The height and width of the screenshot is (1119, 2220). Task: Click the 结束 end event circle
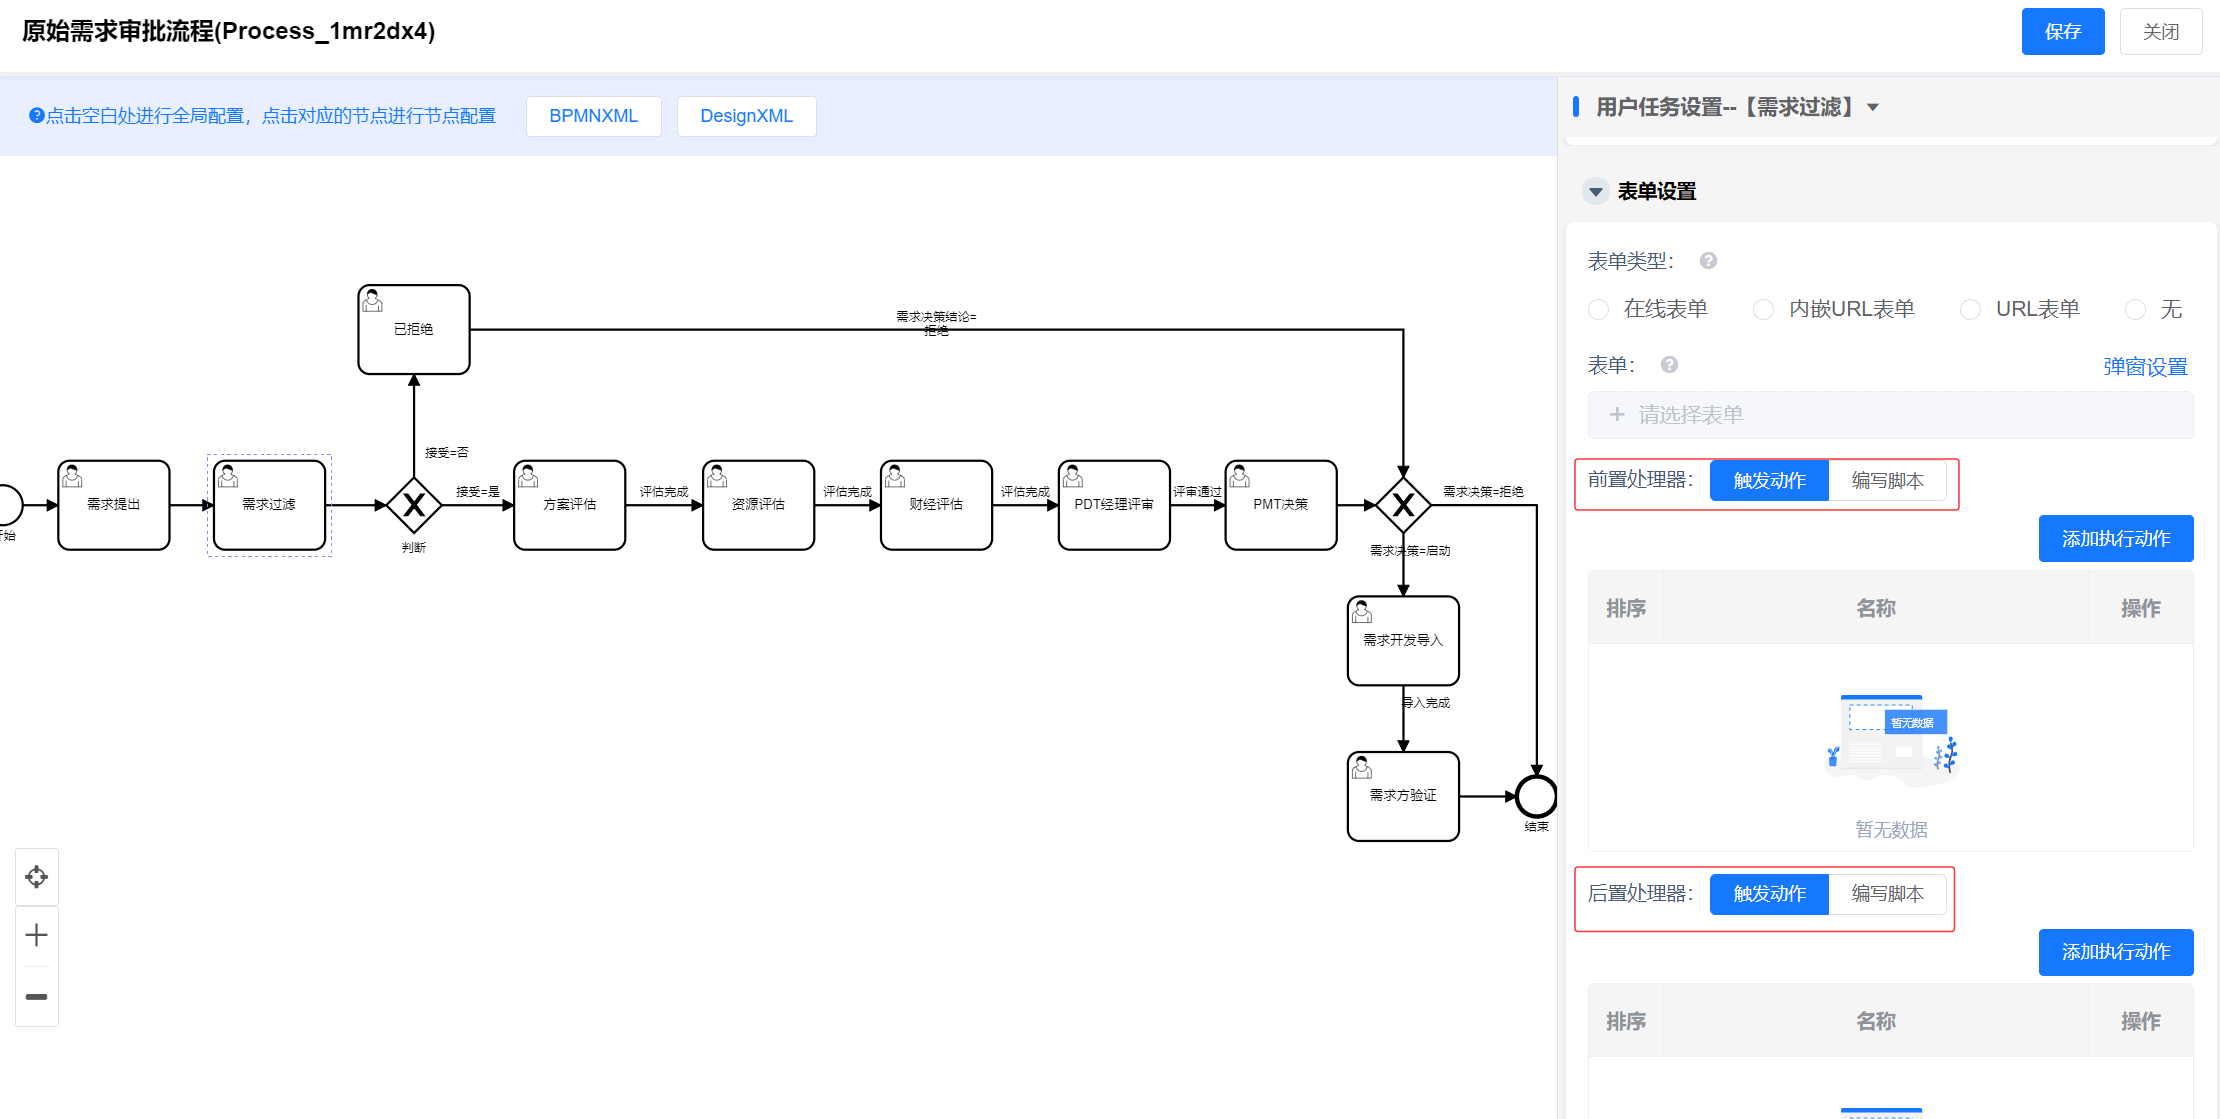pos(1536,796)
